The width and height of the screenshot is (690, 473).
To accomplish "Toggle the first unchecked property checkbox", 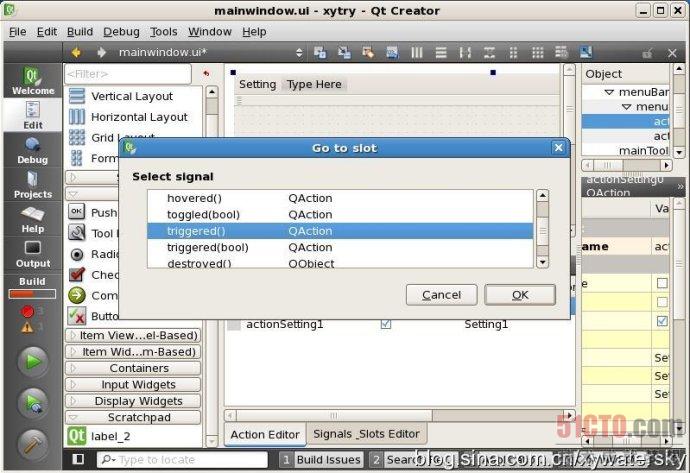I will (x=662, y=283).
